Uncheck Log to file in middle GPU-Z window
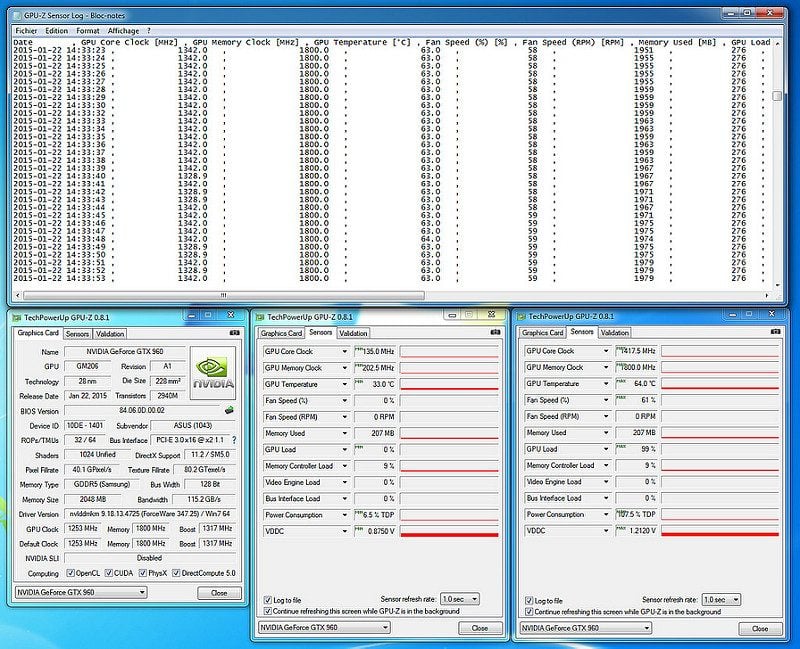 (x=267, y=600)
